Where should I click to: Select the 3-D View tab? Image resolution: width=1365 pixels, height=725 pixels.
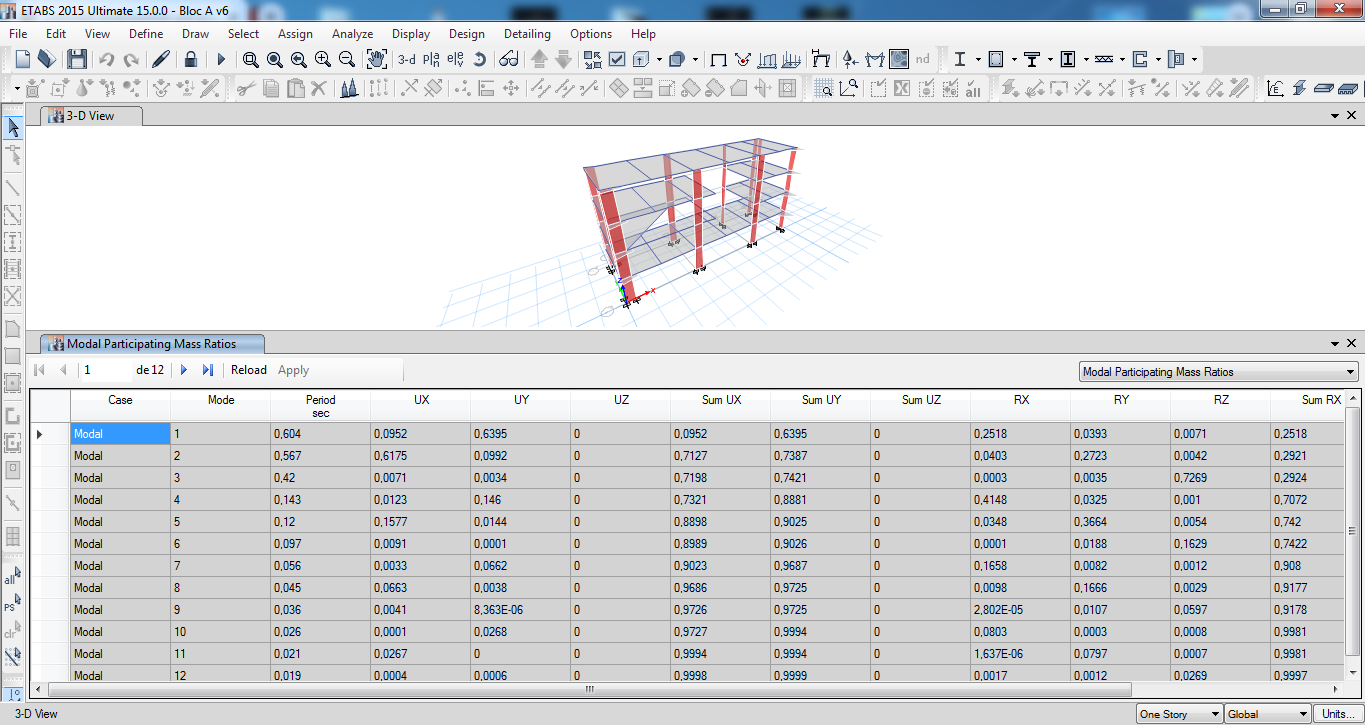click(x=91, y=116)
